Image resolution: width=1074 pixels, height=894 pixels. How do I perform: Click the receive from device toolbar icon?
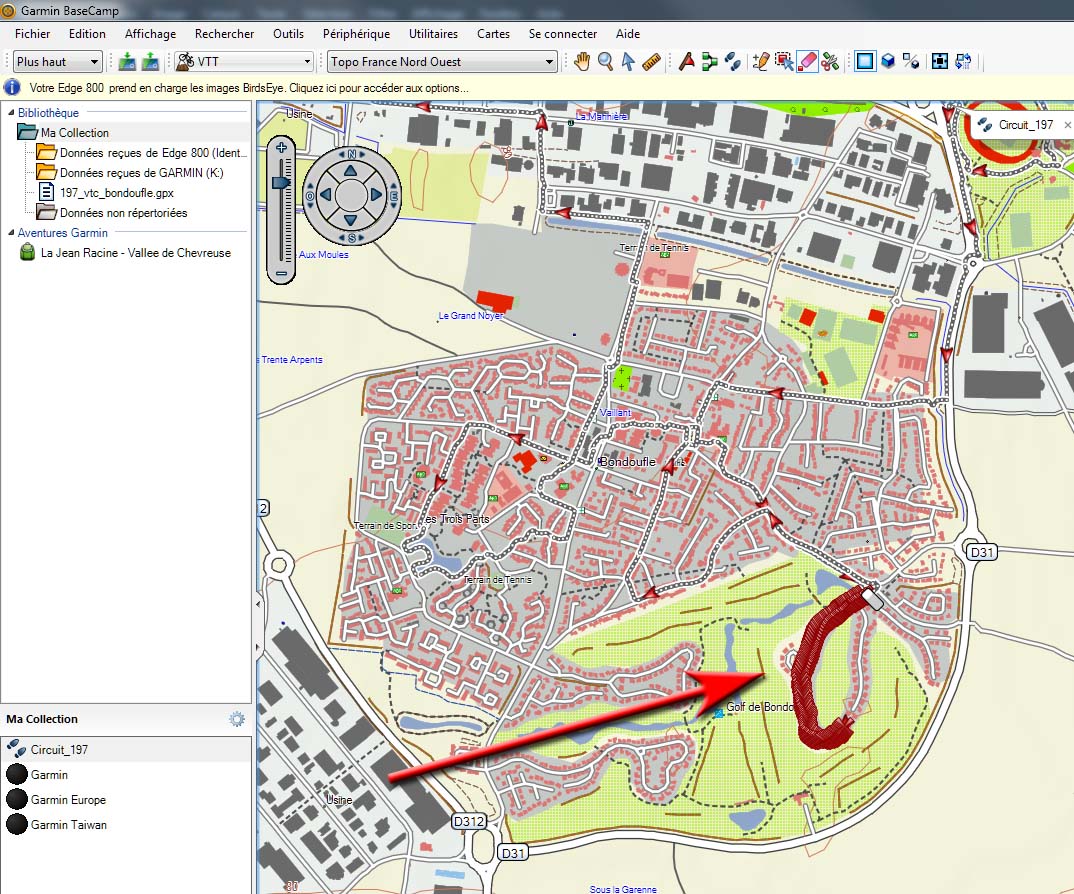[x=150, y=62]
